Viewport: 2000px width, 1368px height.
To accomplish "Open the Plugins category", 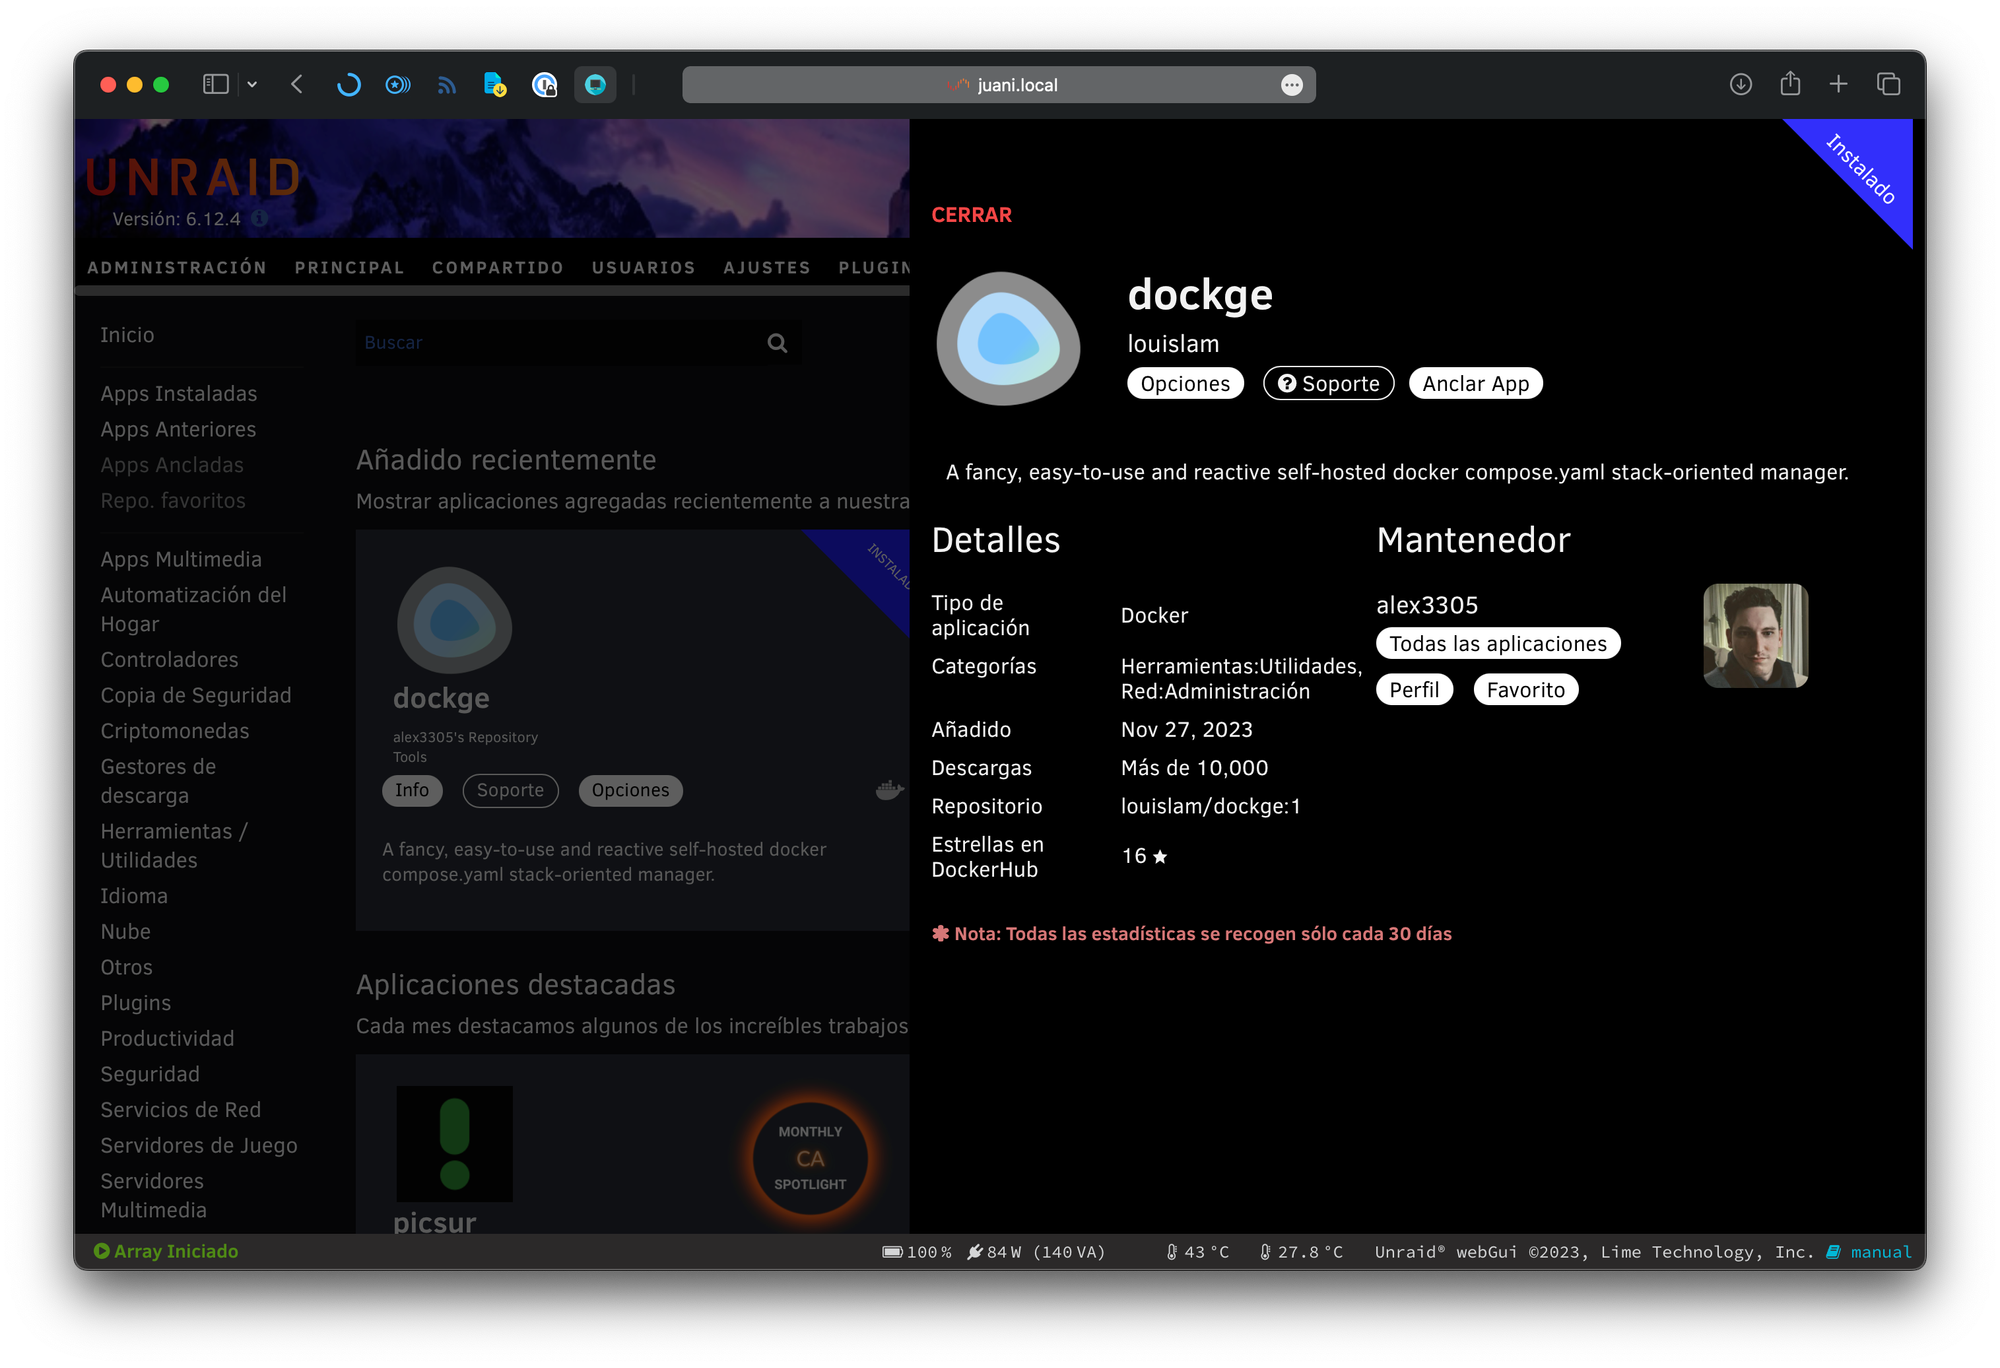I will 136,1003.
